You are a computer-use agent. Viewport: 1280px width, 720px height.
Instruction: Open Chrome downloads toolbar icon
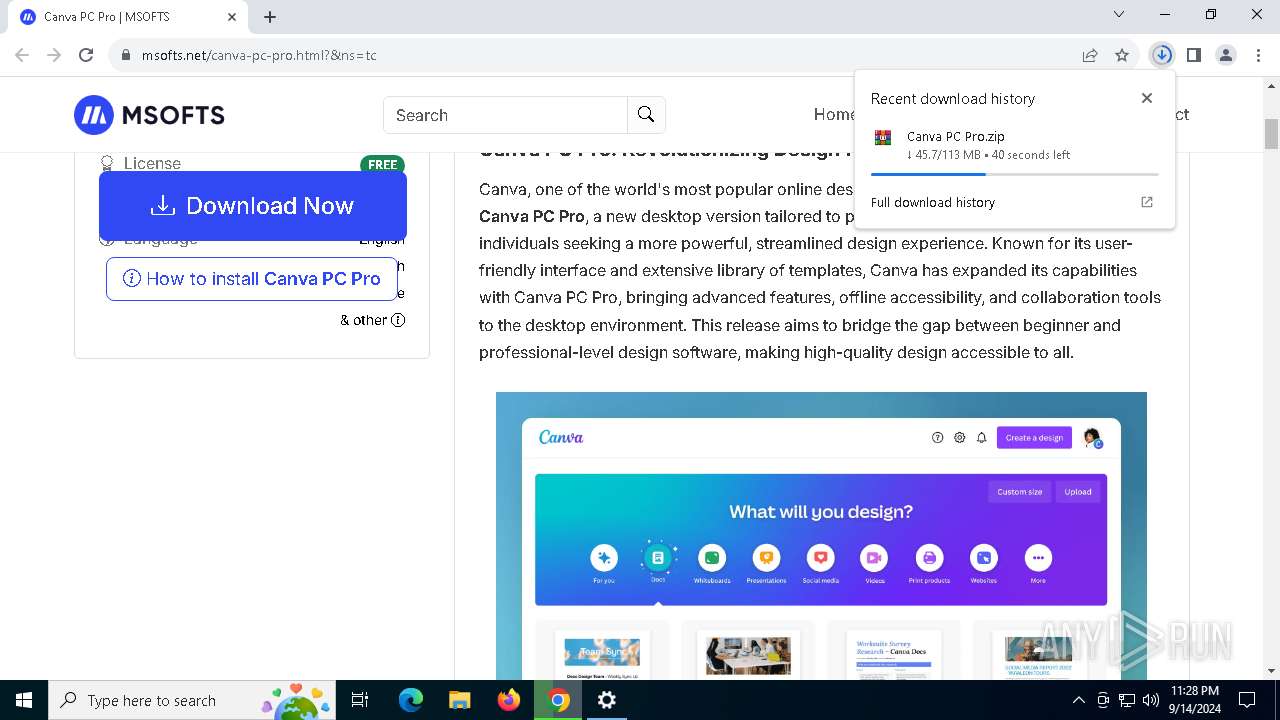(x=1162, y=55)
